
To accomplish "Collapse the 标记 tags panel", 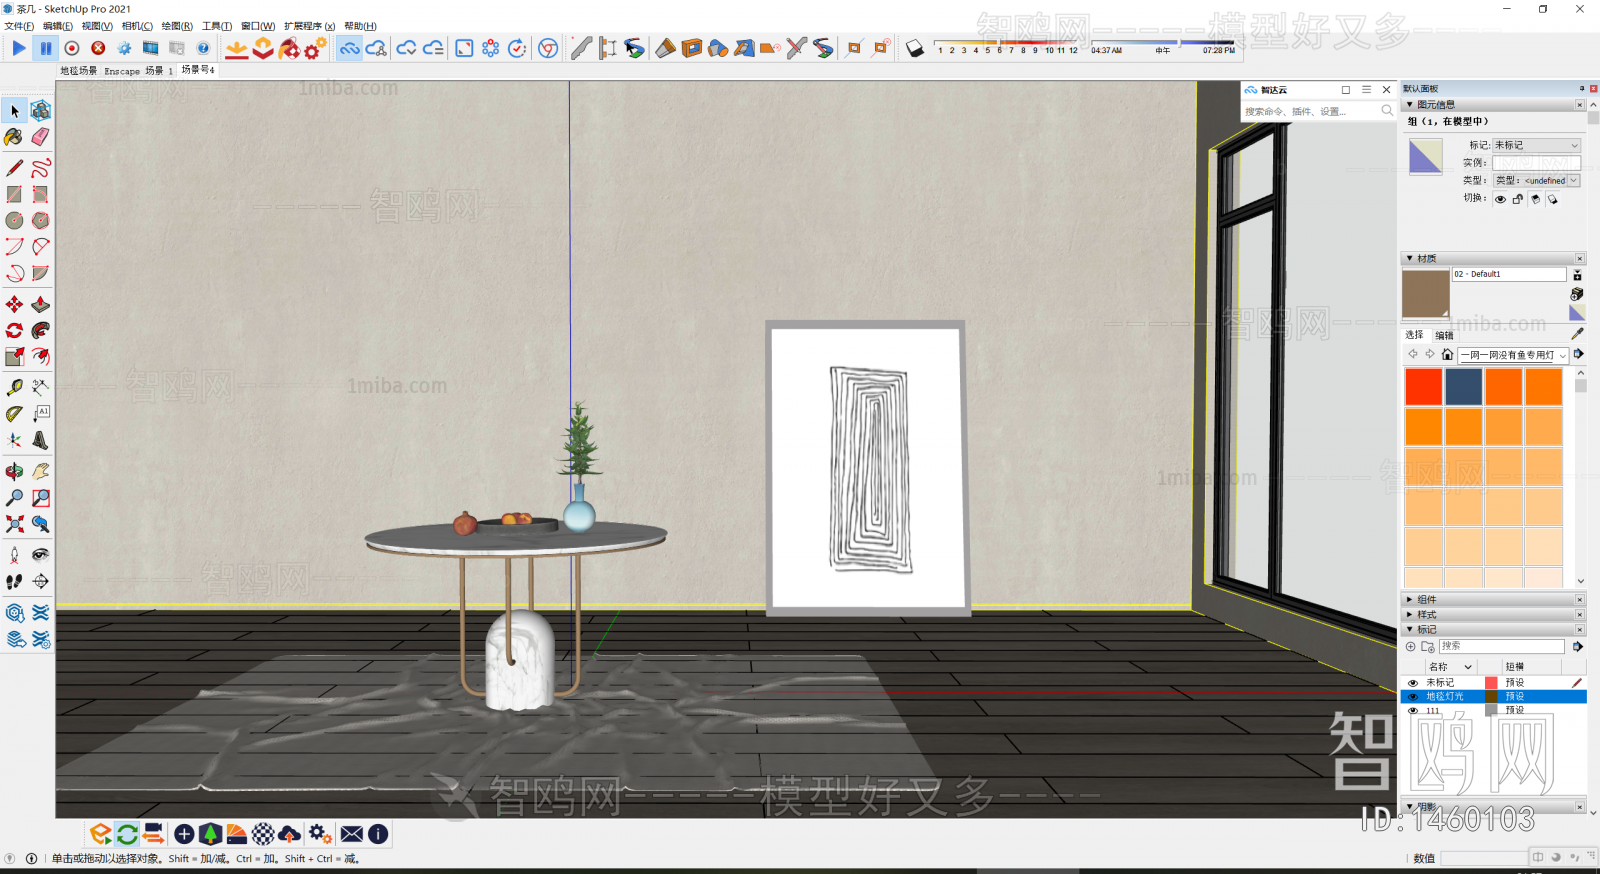I will [x=1411, y=630].
